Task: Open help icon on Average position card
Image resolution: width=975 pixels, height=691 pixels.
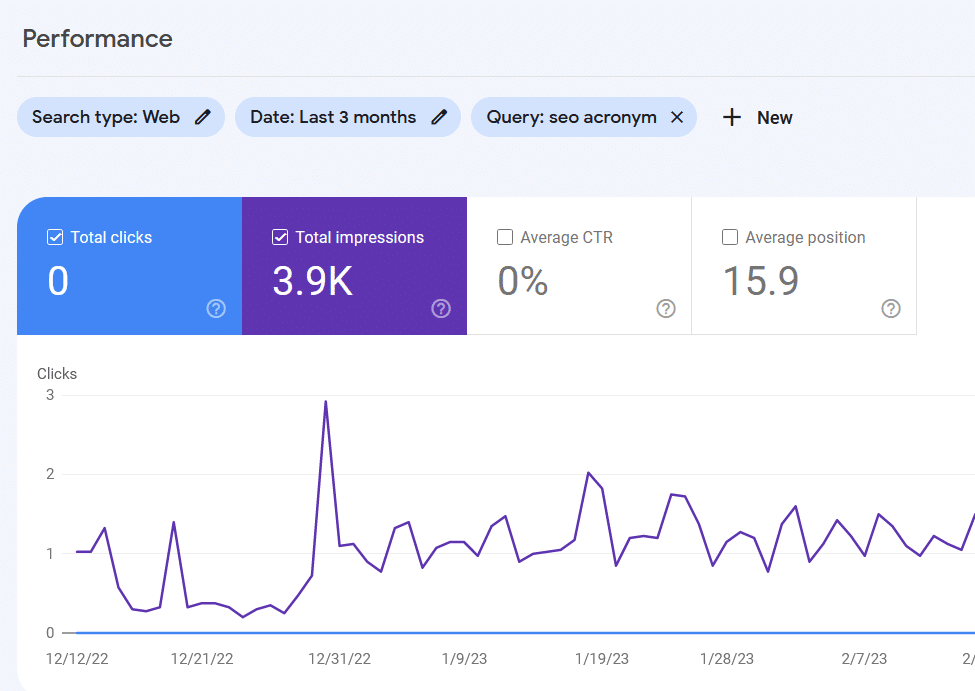Action: pyautogui.click(x=891, y=309)
